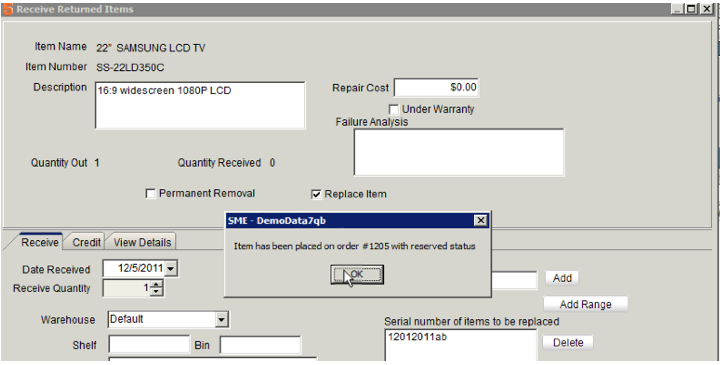Click OK in the SME dialog
The width and height of the screenshot is (720, 365).
(357, 275)
